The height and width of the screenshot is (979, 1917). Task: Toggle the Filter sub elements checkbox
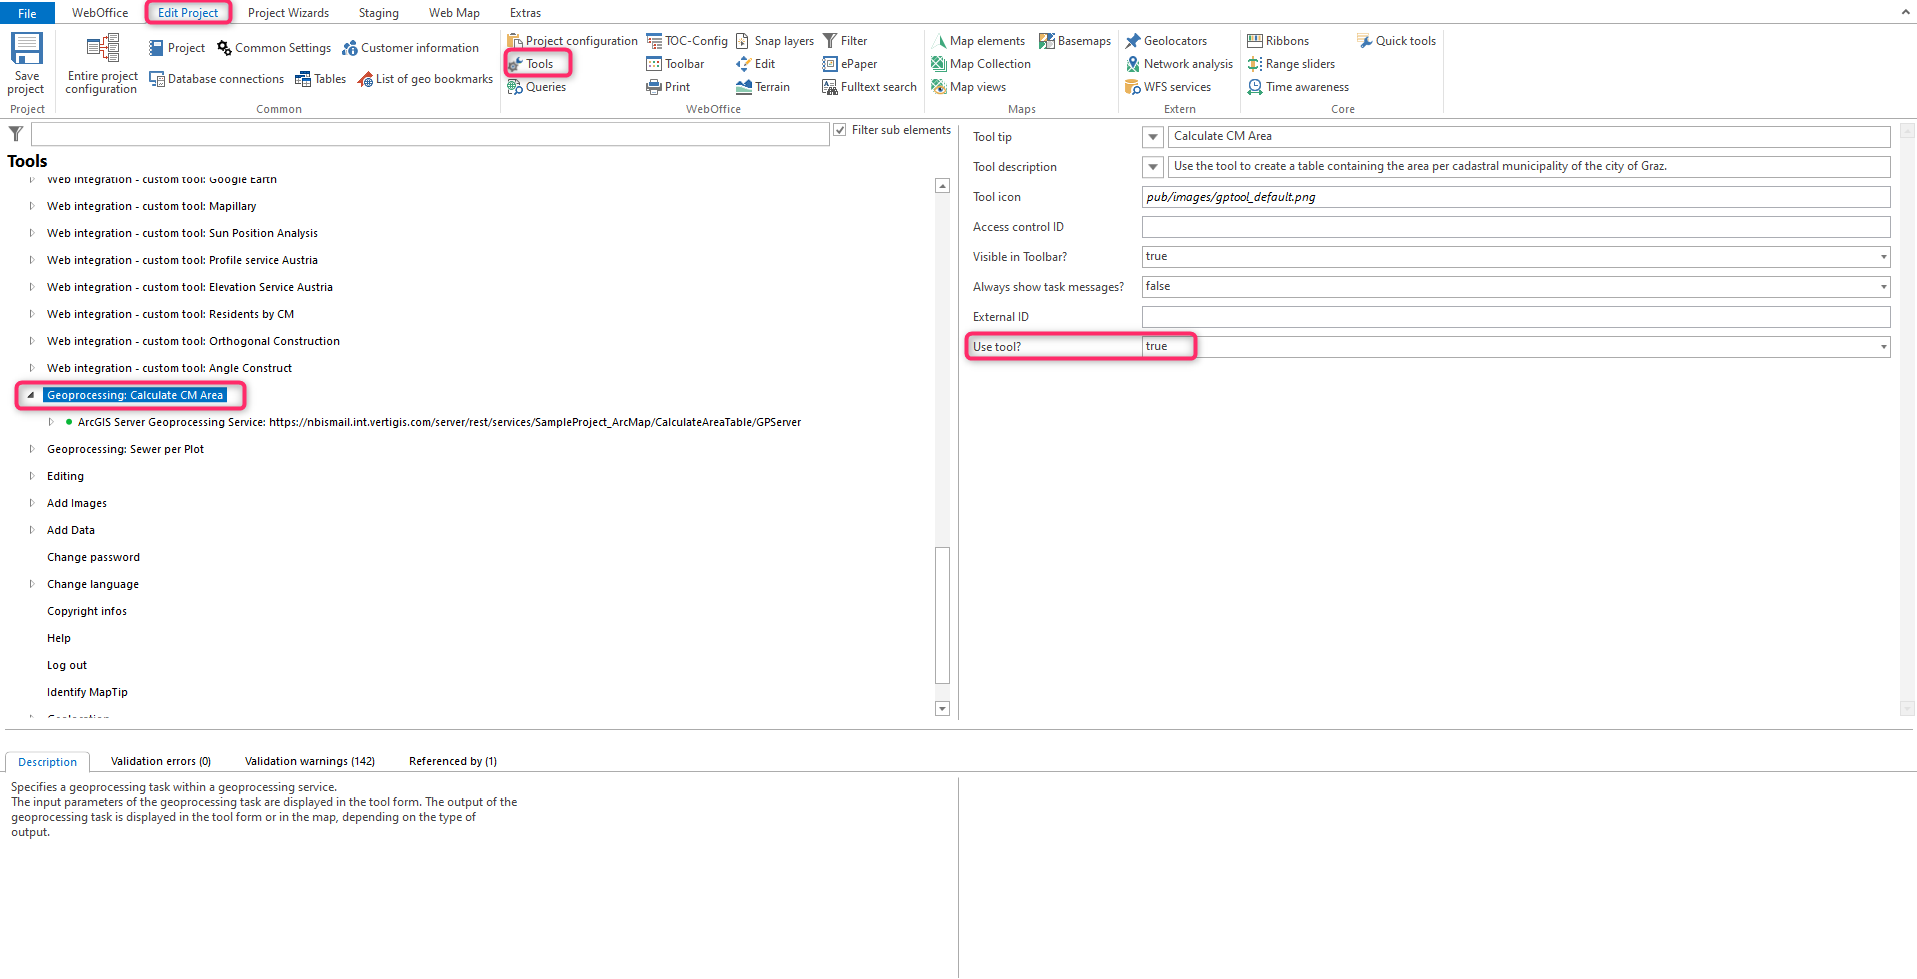point(840,130)
